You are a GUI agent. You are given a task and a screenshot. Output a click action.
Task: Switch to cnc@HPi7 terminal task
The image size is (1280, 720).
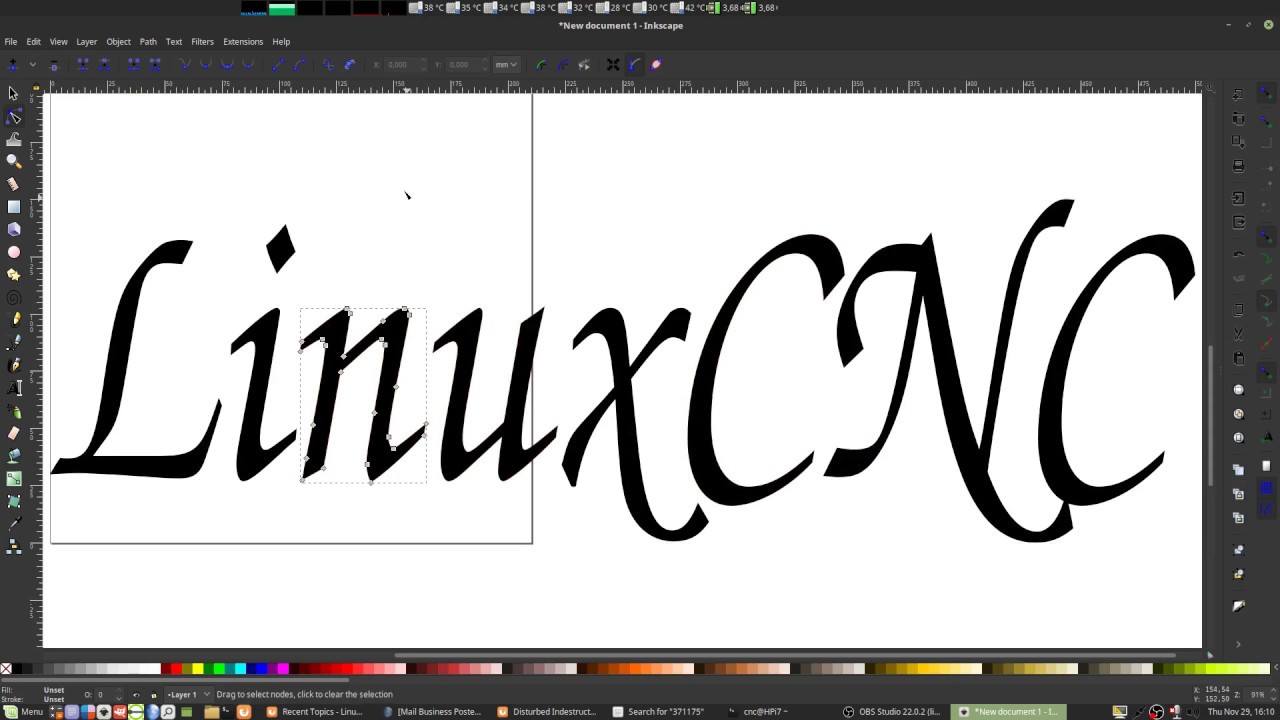point(764,712)
